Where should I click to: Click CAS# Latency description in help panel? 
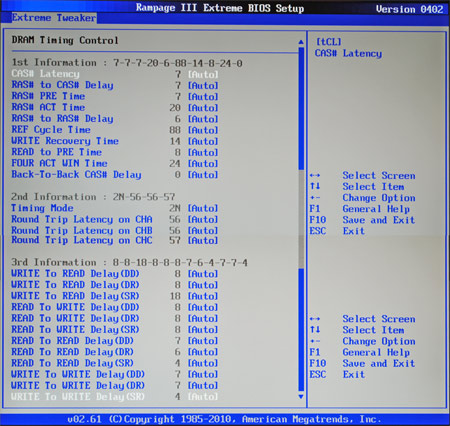pos(348,53)
